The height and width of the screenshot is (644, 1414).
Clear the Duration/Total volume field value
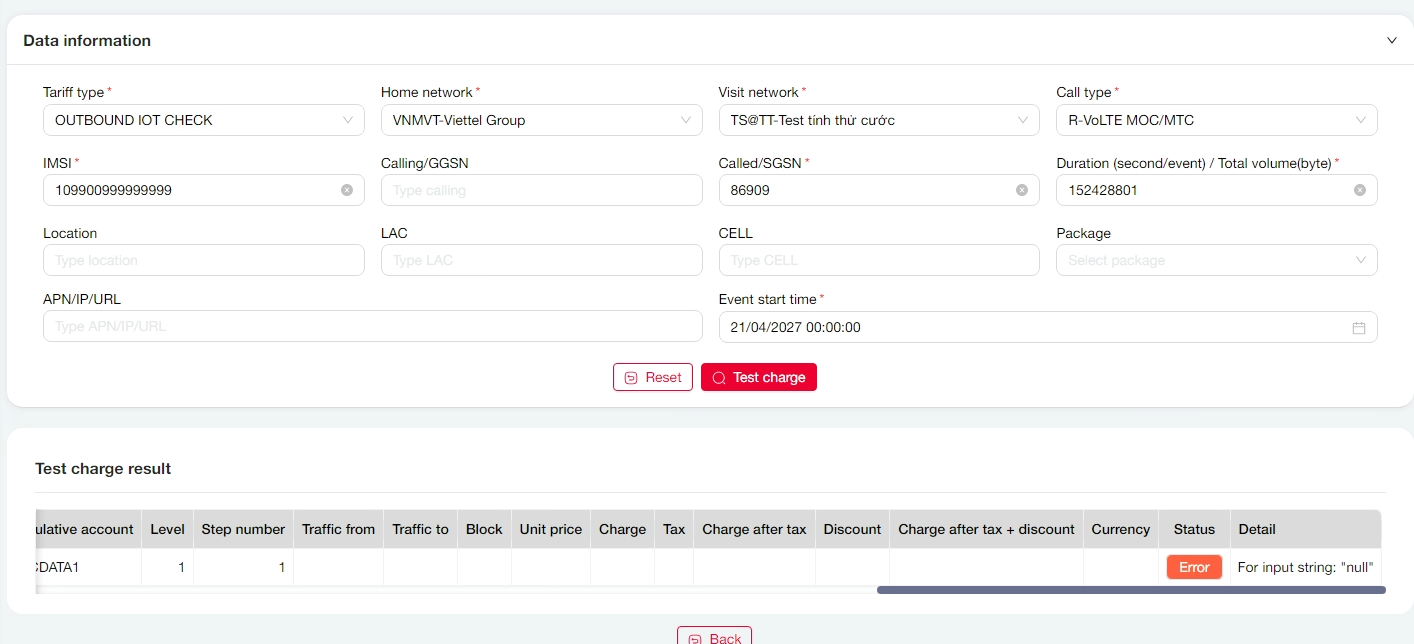click(1360, 190)
